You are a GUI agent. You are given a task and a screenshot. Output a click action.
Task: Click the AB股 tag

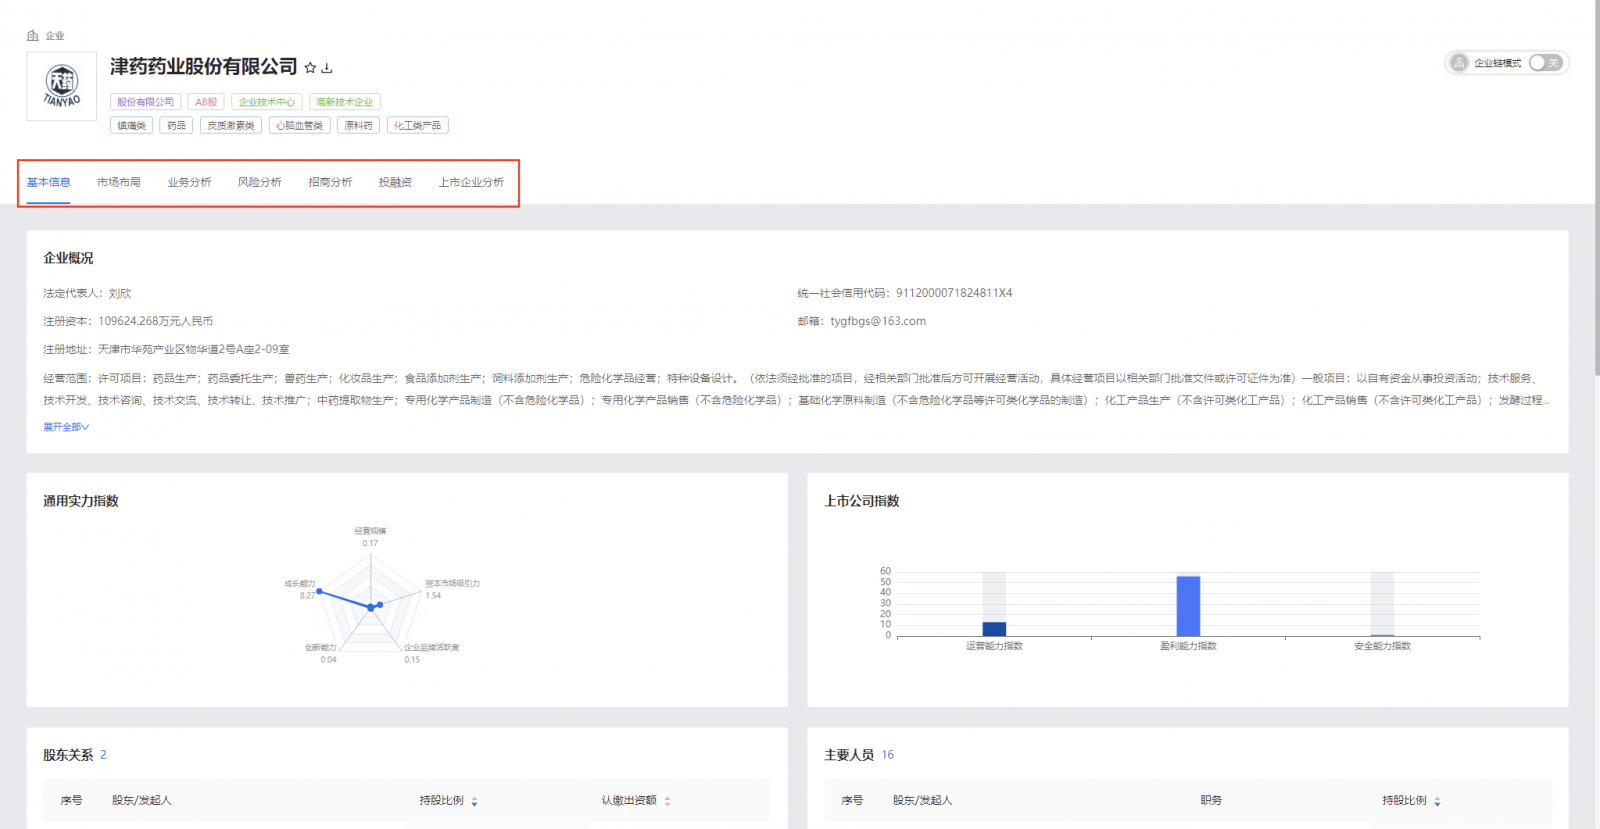(x=206, y=102)
